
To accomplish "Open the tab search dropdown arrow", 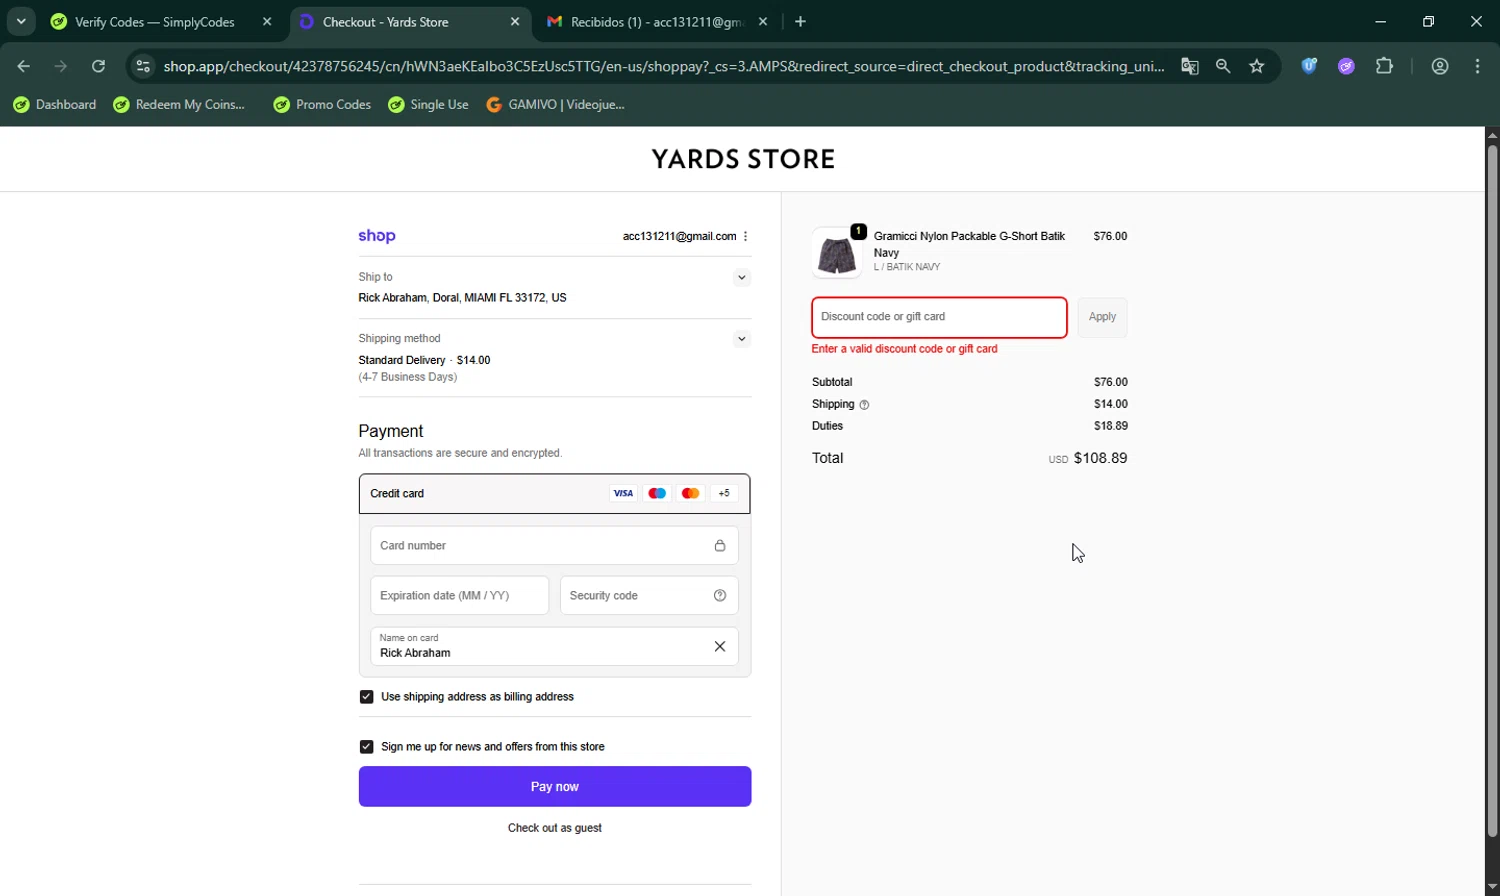I will (21, 21).
